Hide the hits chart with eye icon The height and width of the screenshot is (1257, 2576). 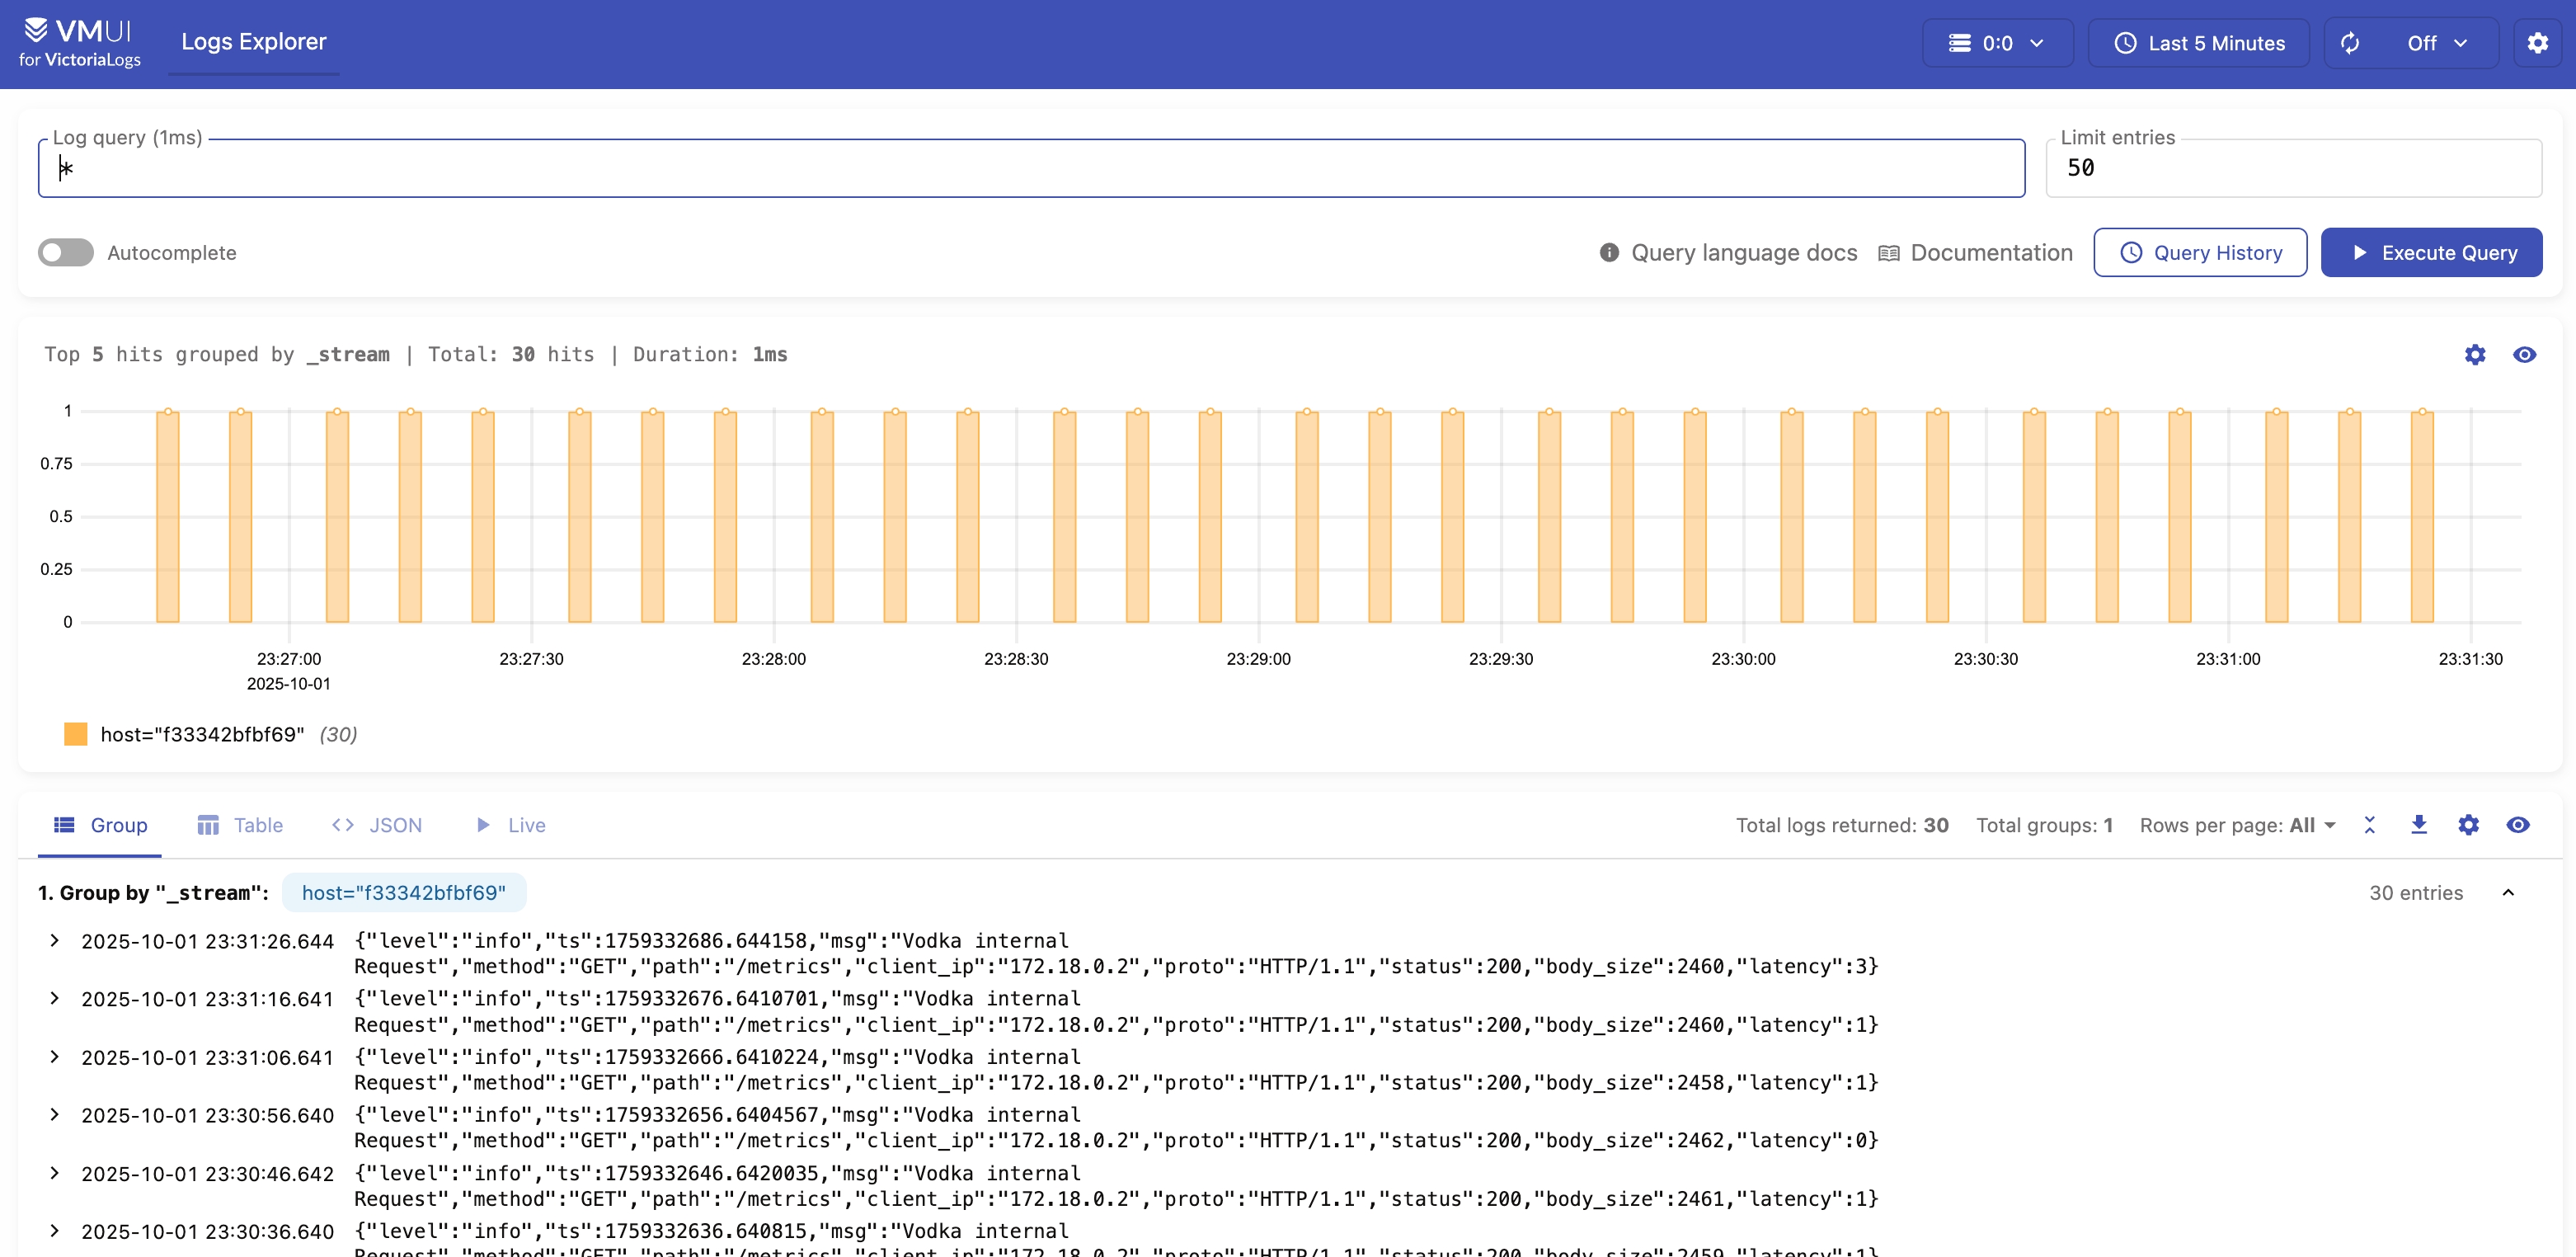point(2524,354)
